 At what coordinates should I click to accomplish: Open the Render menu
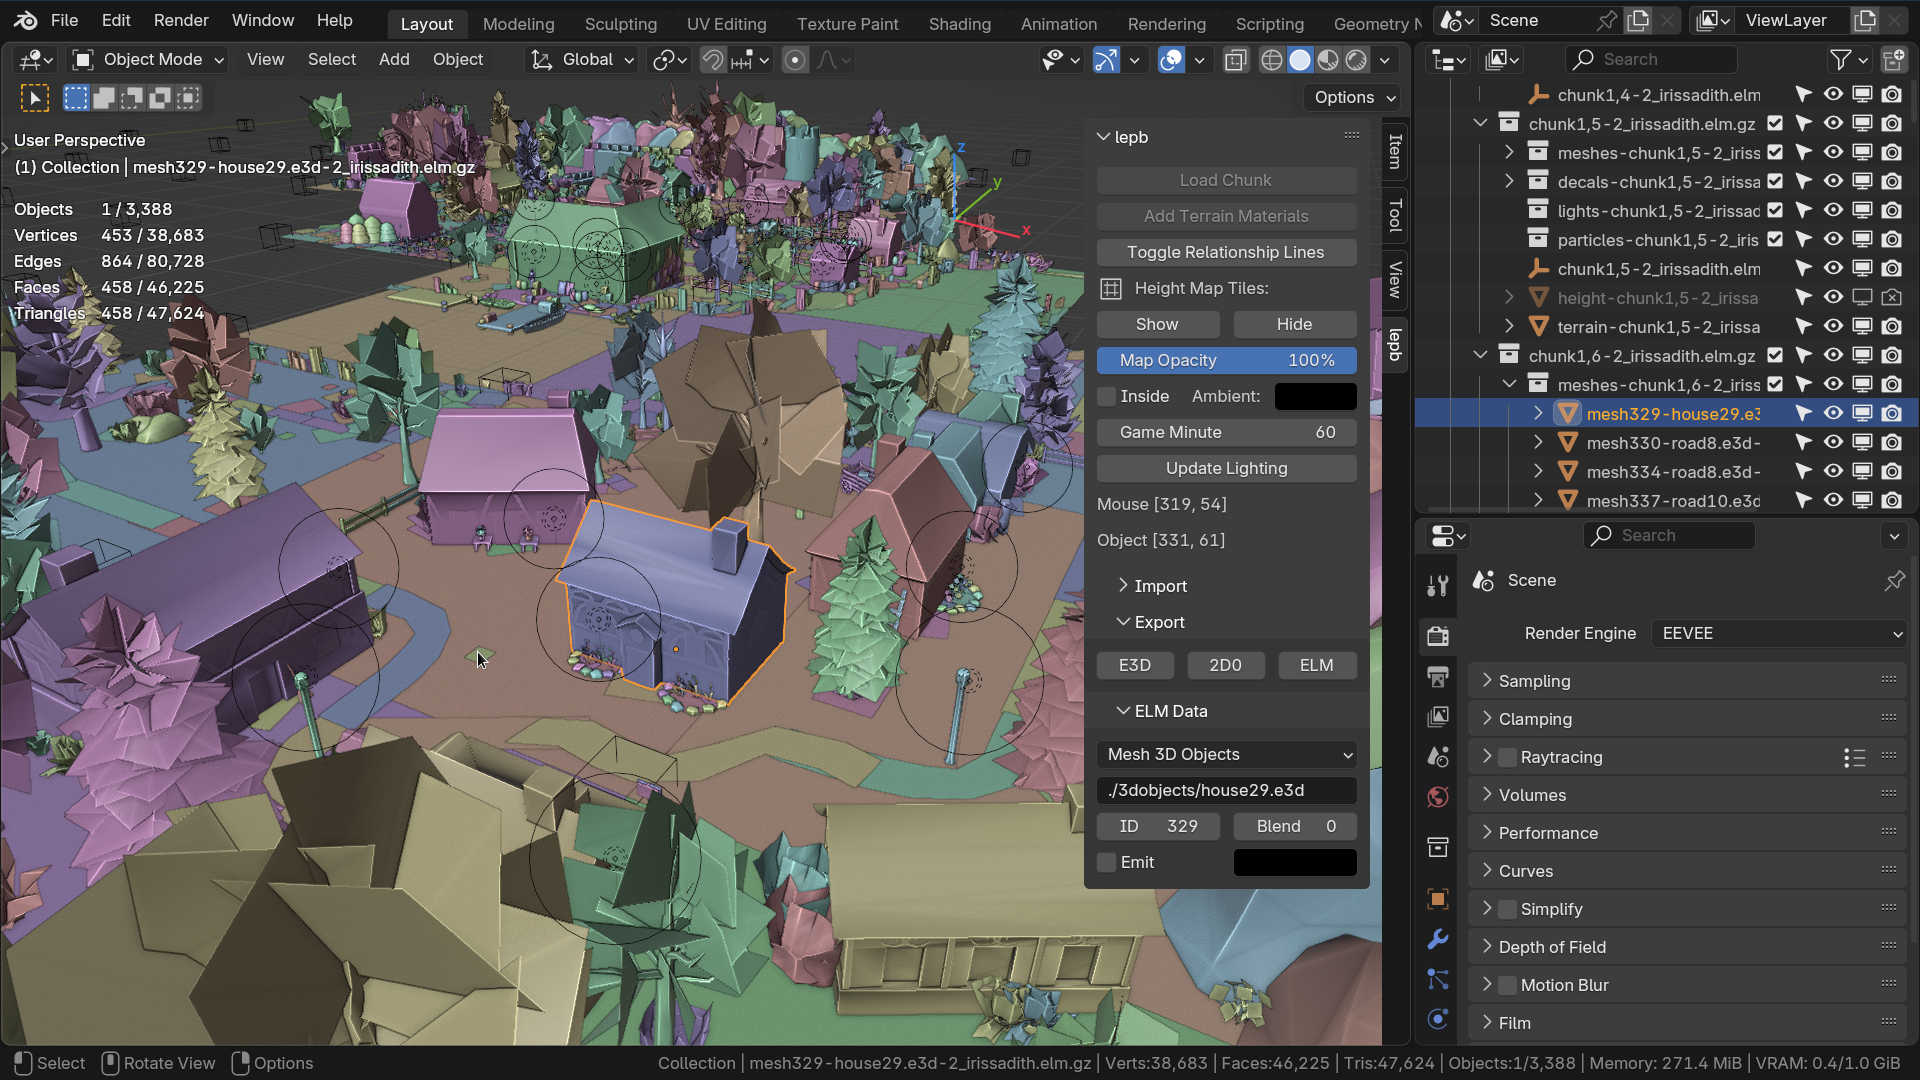181,20
